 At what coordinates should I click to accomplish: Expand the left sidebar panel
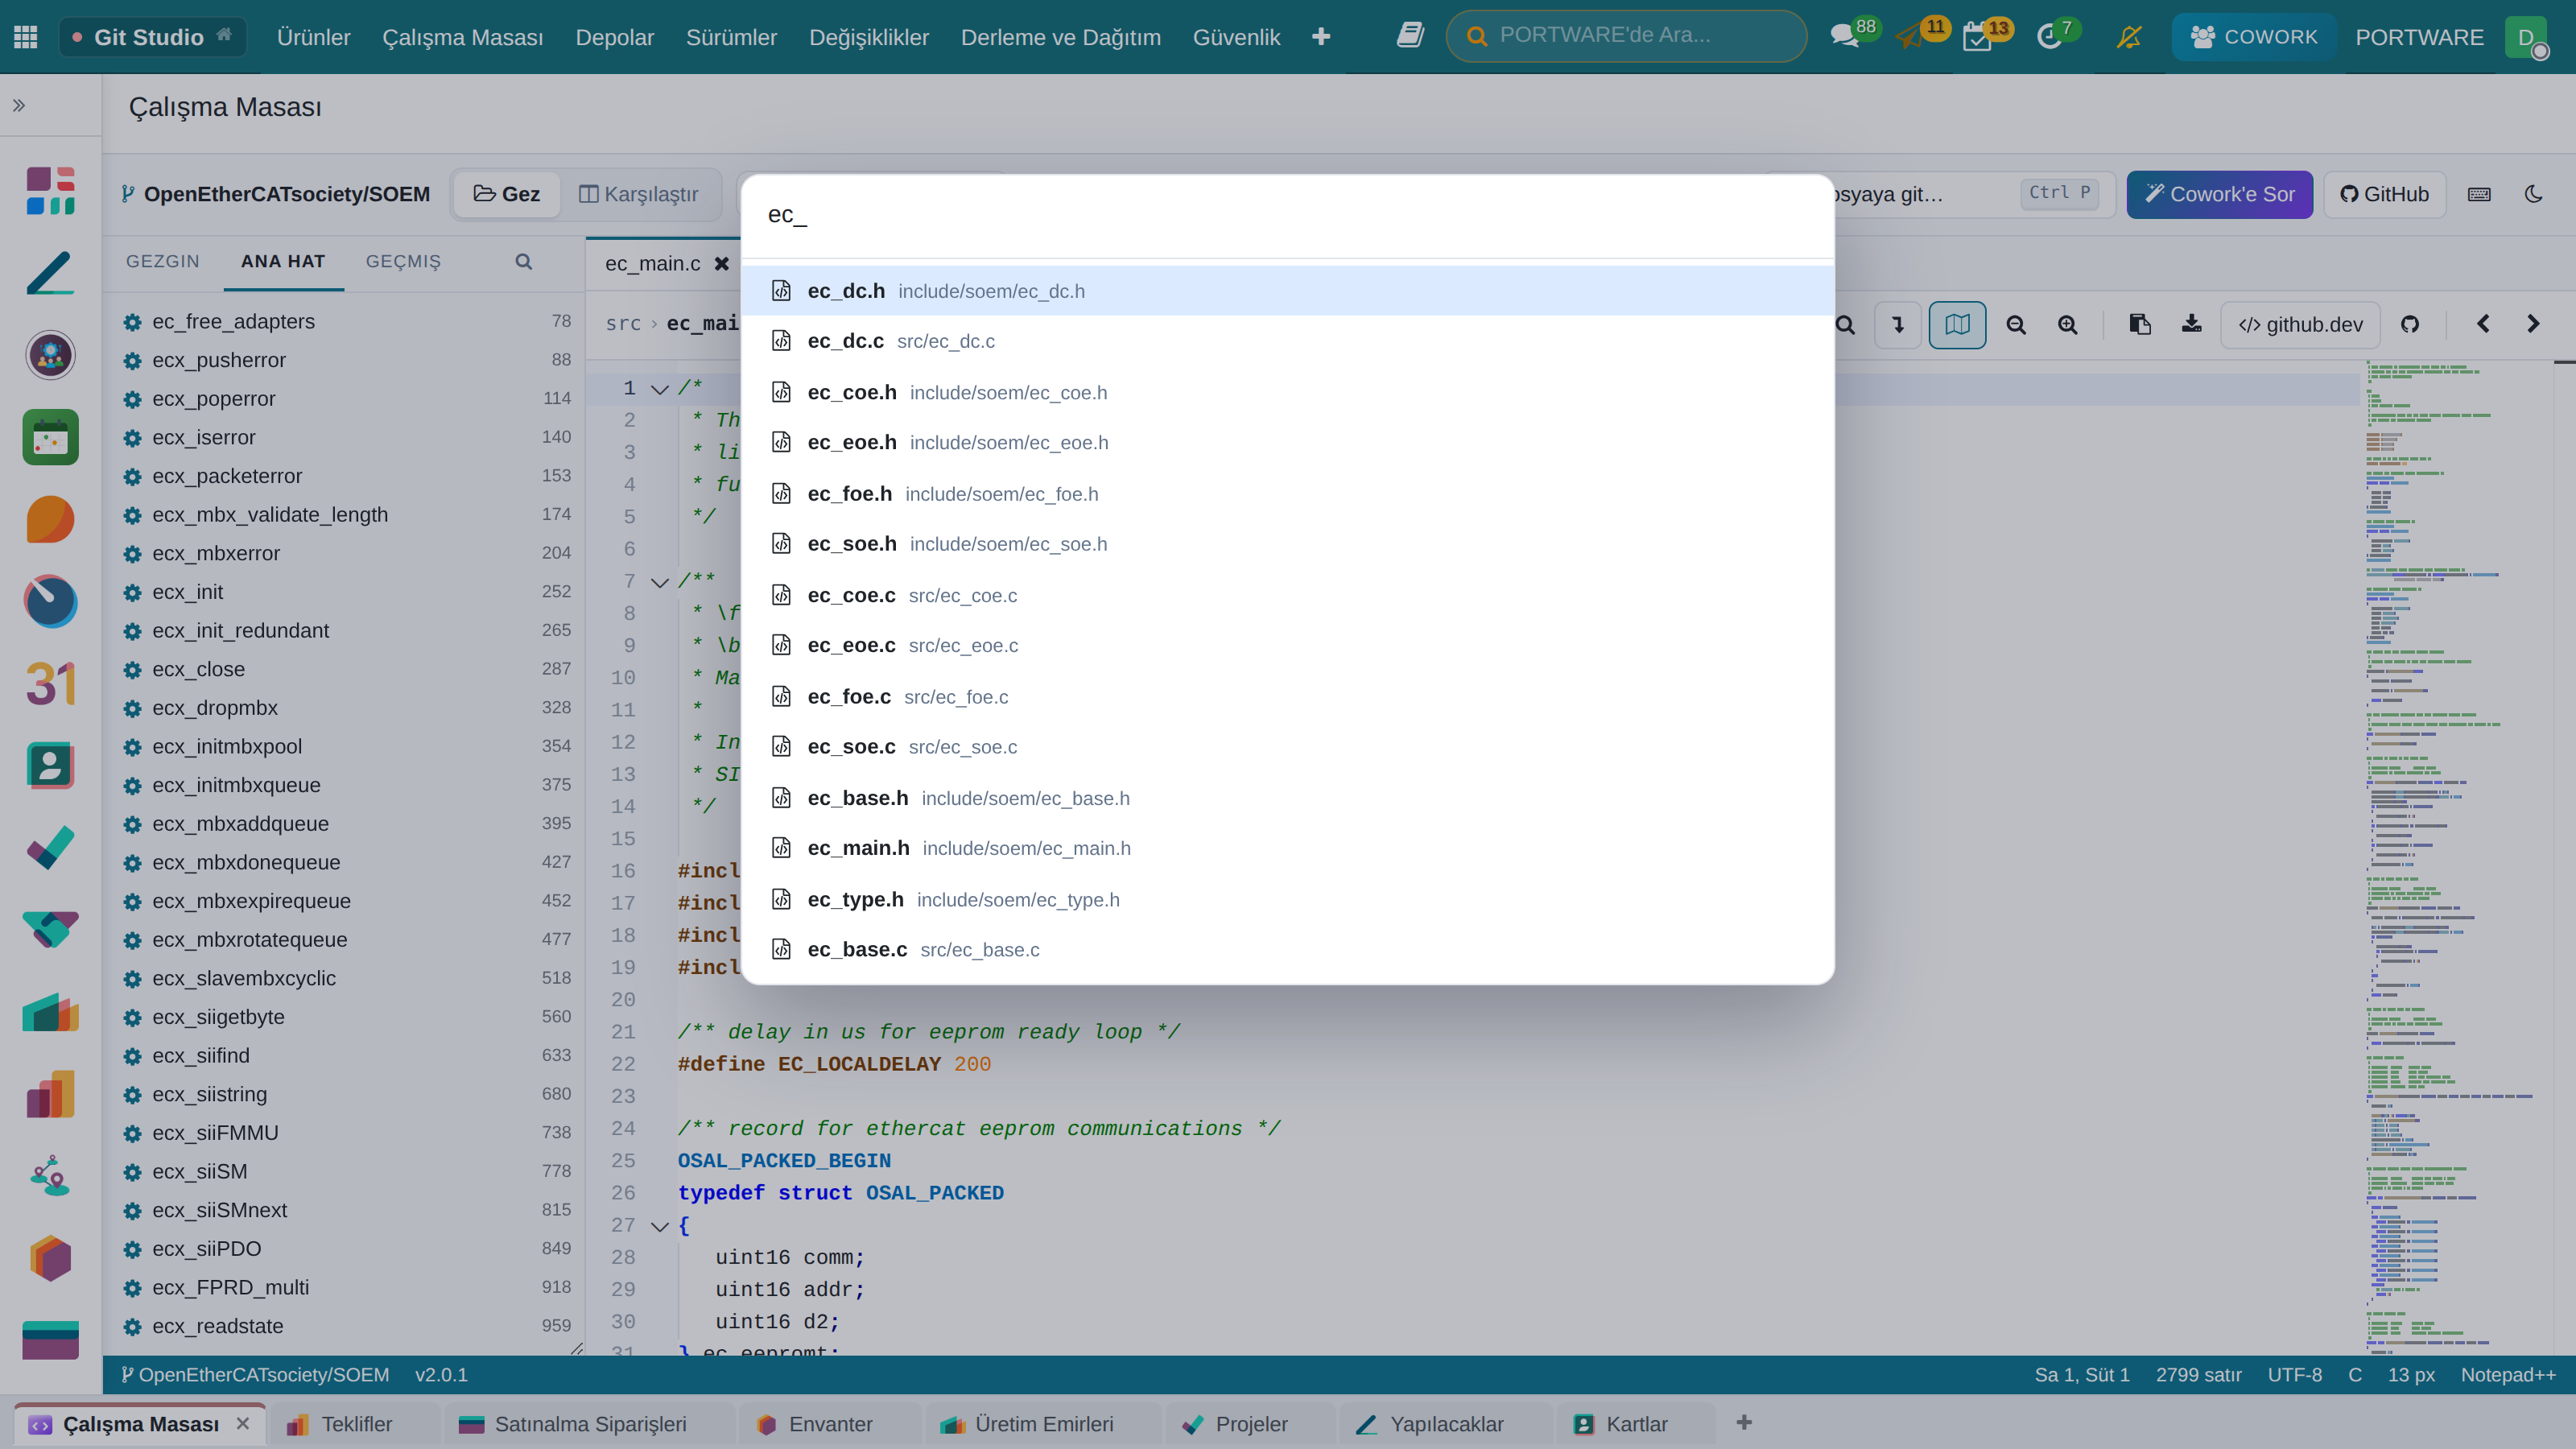tap(19, 105)
